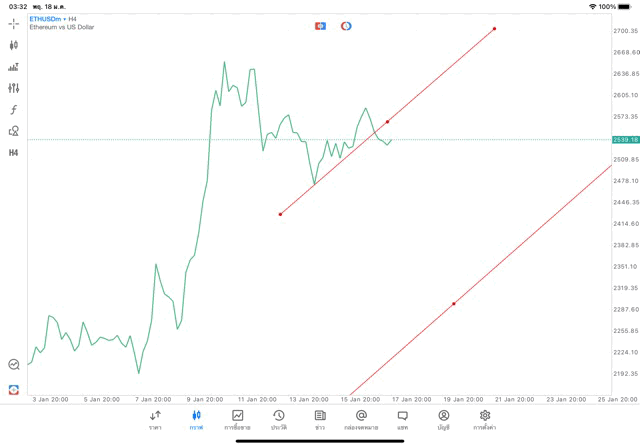The image size is (640, 447).
Task: Open the กล่องจดหมาย (Mailbox) tab
Action: point(361,419)
